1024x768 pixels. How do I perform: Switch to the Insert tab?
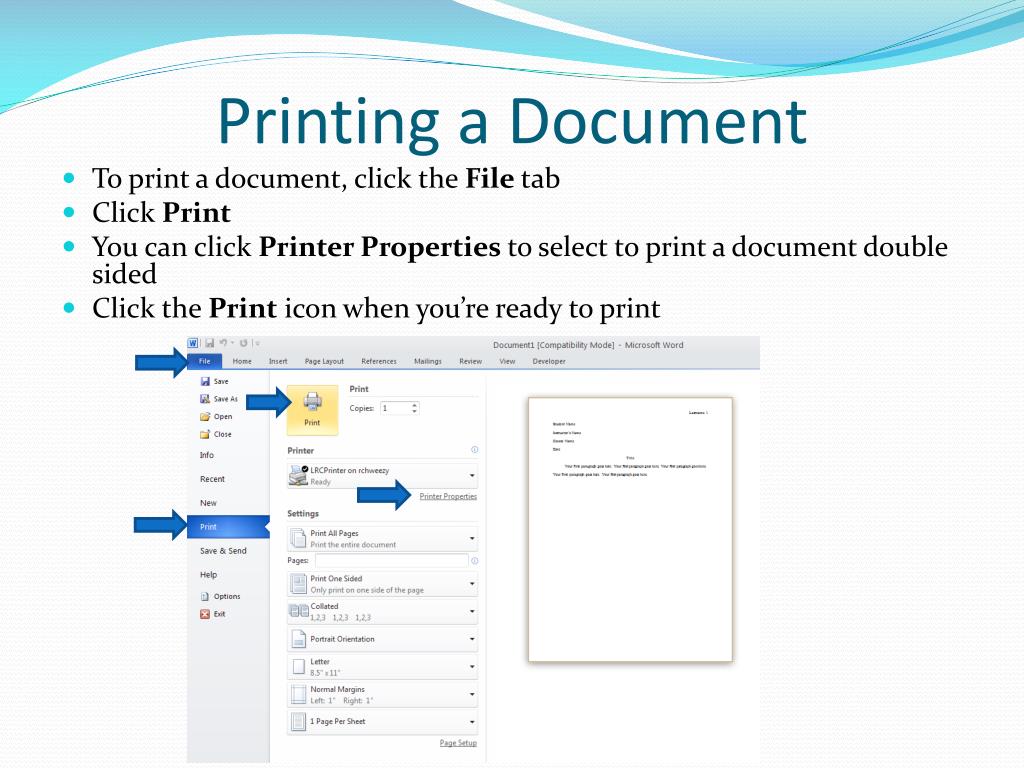pos(278,361)
